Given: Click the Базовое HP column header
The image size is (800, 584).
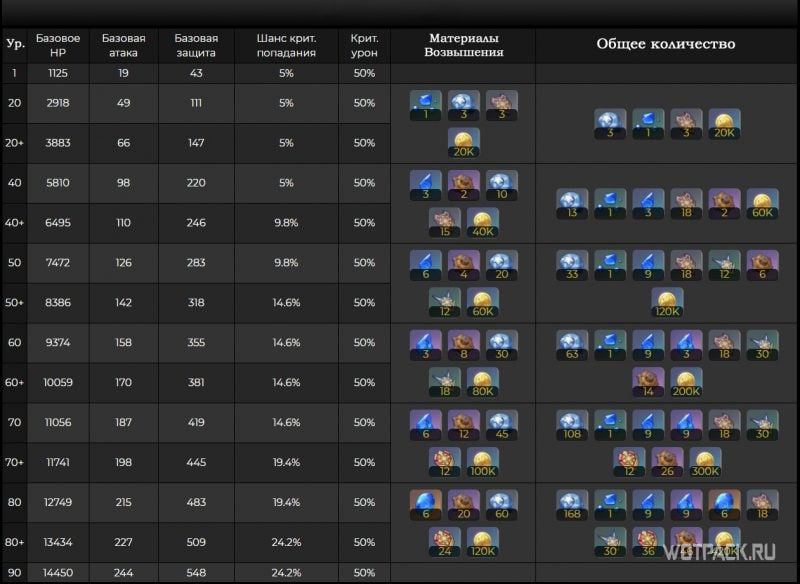Looking at the screenshot, I should tap(58, 45).
